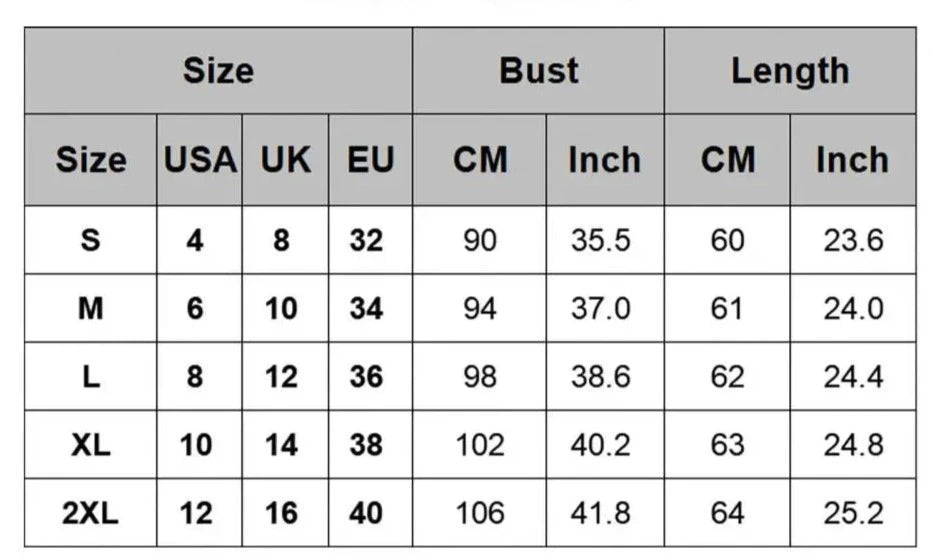Click bust inch value 35.5
Image resolution: width=932 pixels, height=560 pixels.
click(601, 241)
